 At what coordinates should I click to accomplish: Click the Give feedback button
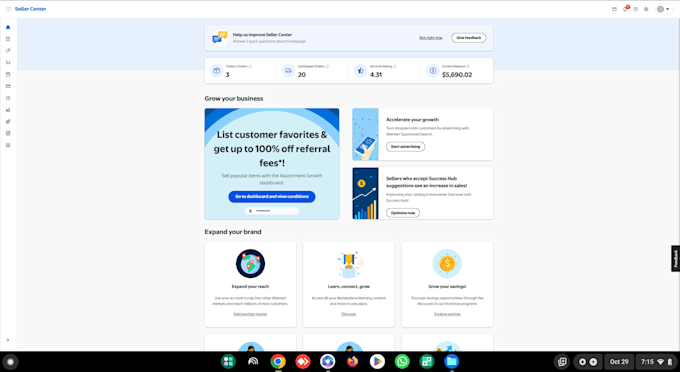[x=469, y=38]
